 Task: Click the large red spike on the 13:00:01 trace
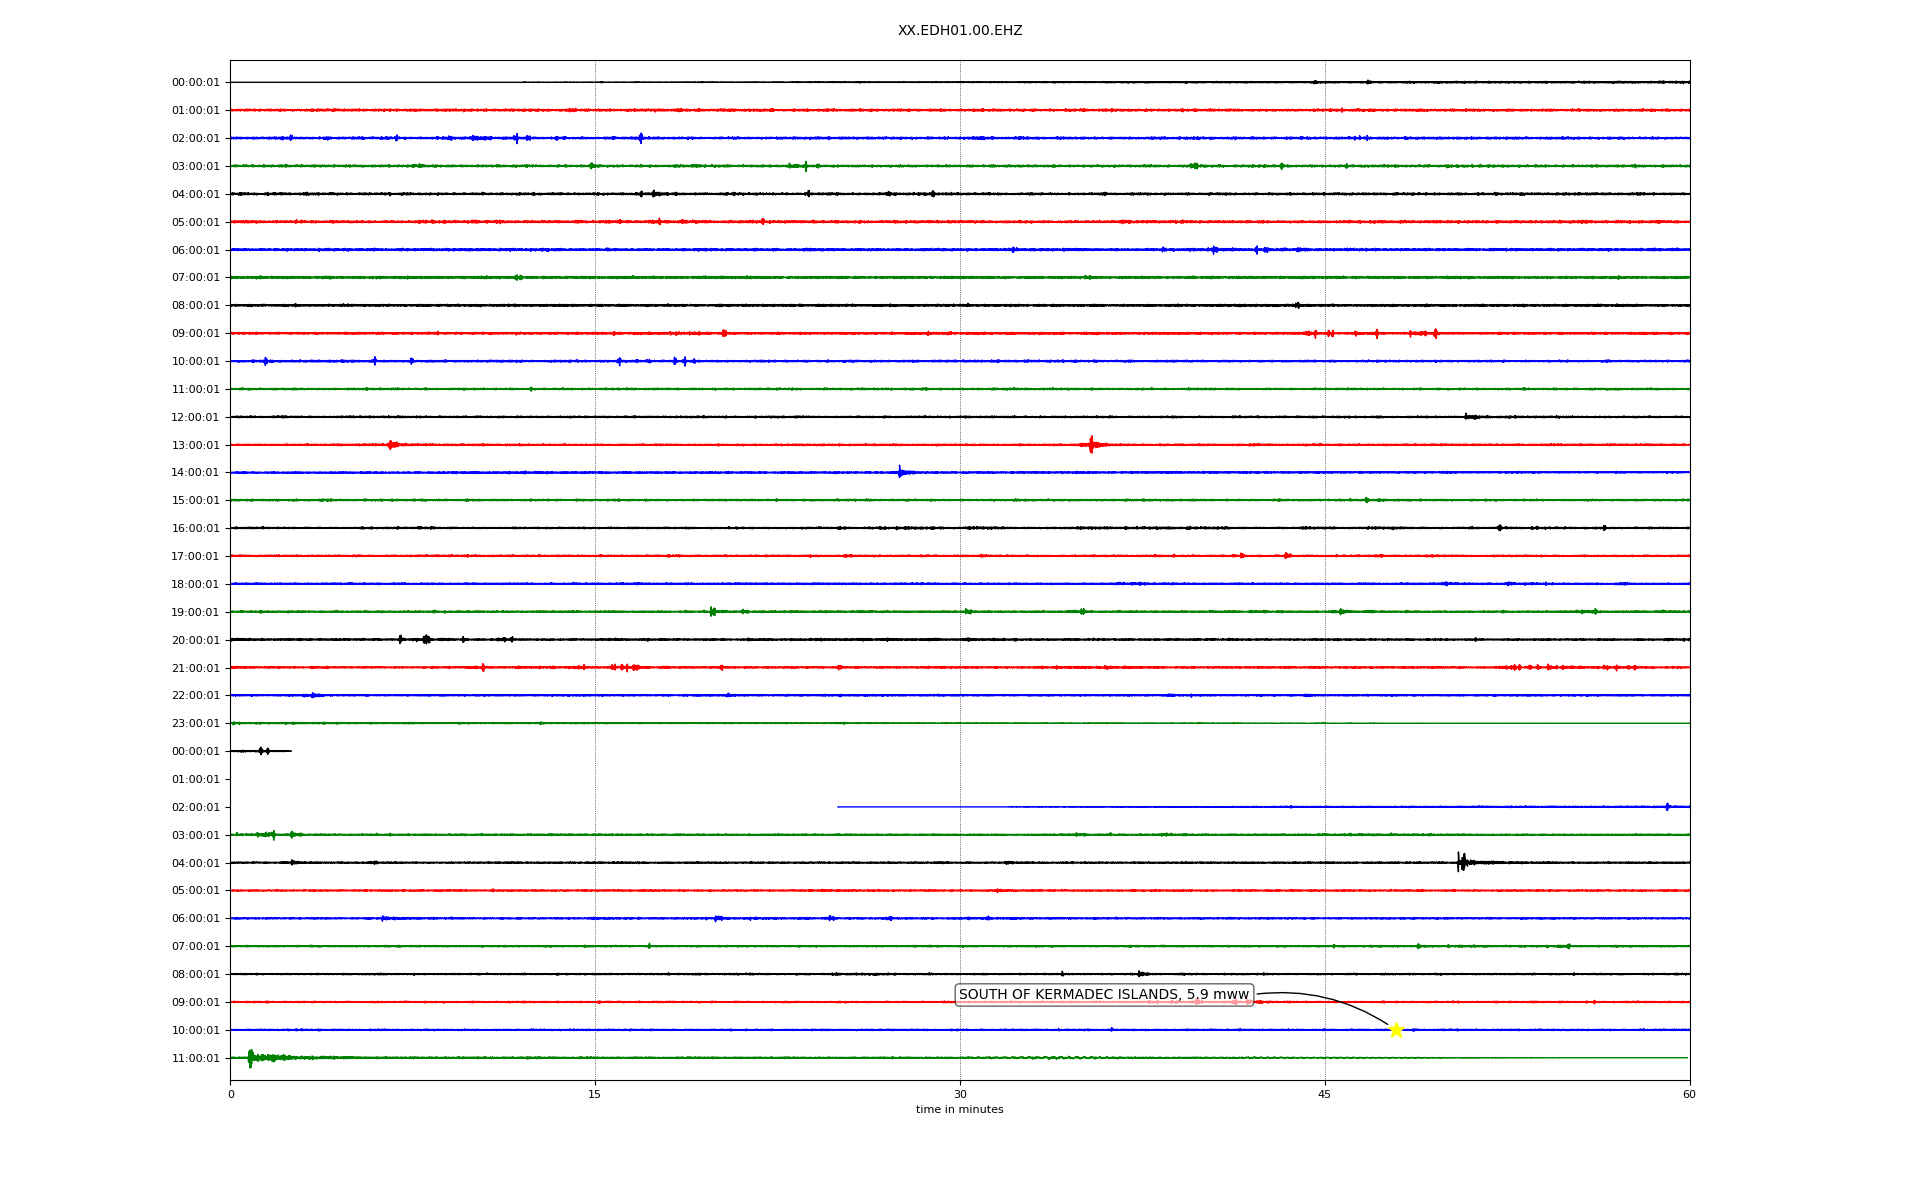click(x=1091, y=444)
